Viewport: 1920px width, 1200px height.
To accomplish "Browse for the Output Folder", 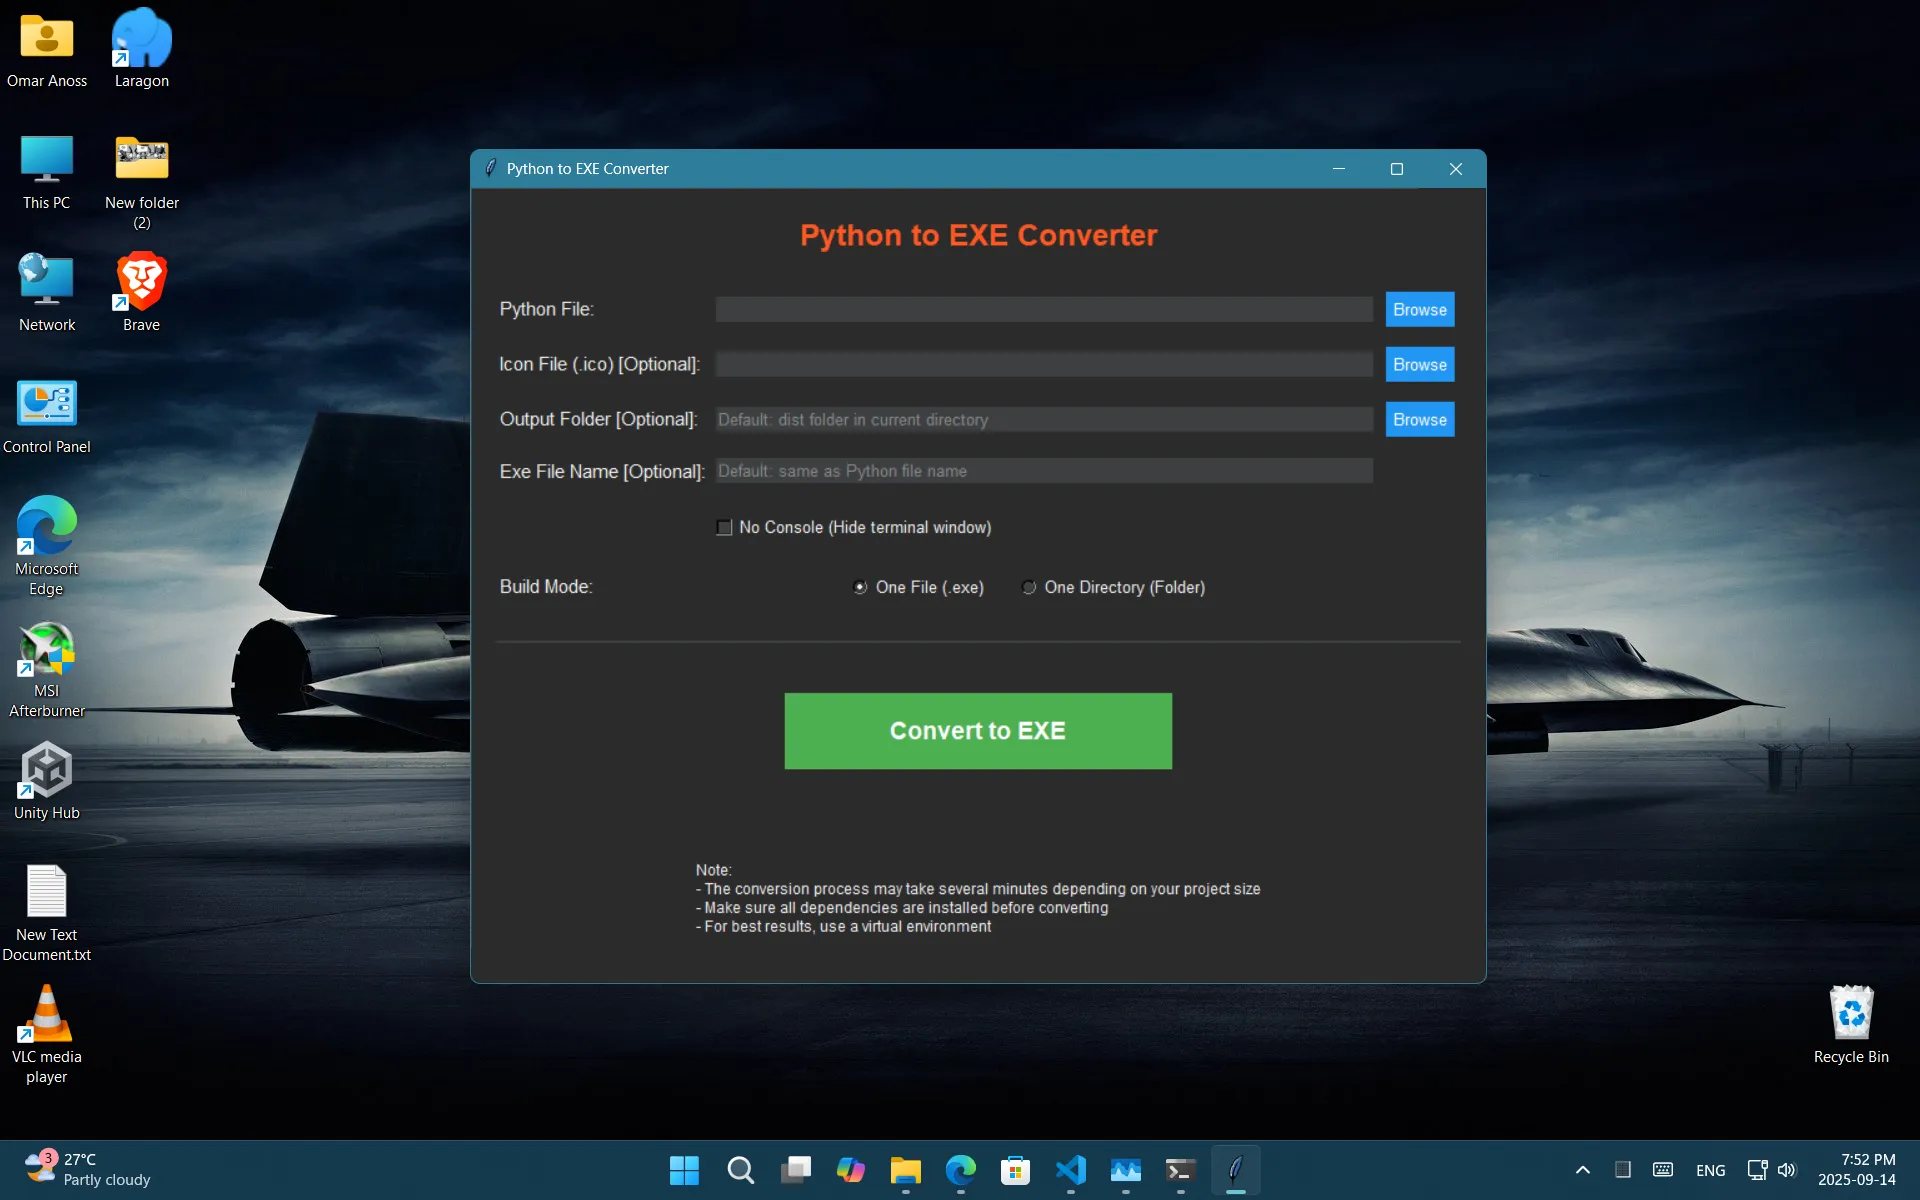I will [1419, 419].
